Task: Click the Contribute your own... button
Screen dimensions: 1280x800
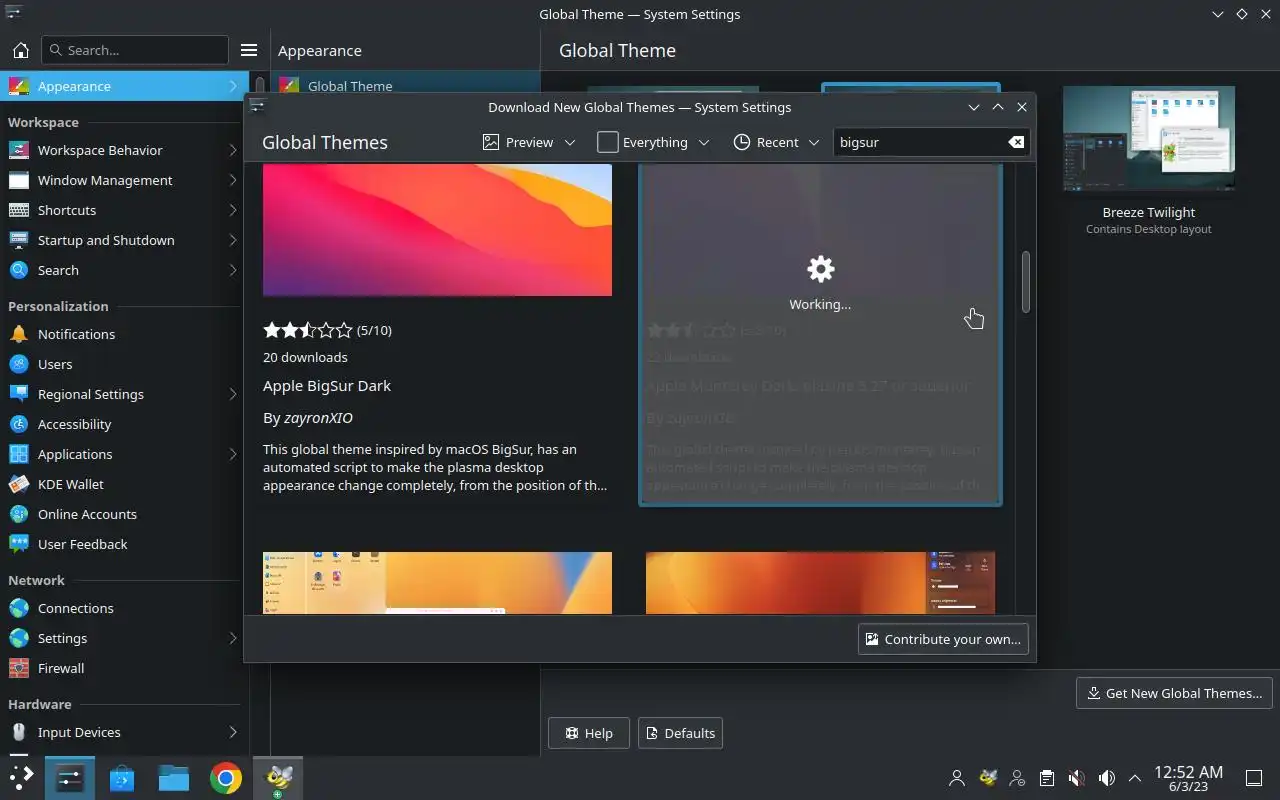Action: coord(943,639)
